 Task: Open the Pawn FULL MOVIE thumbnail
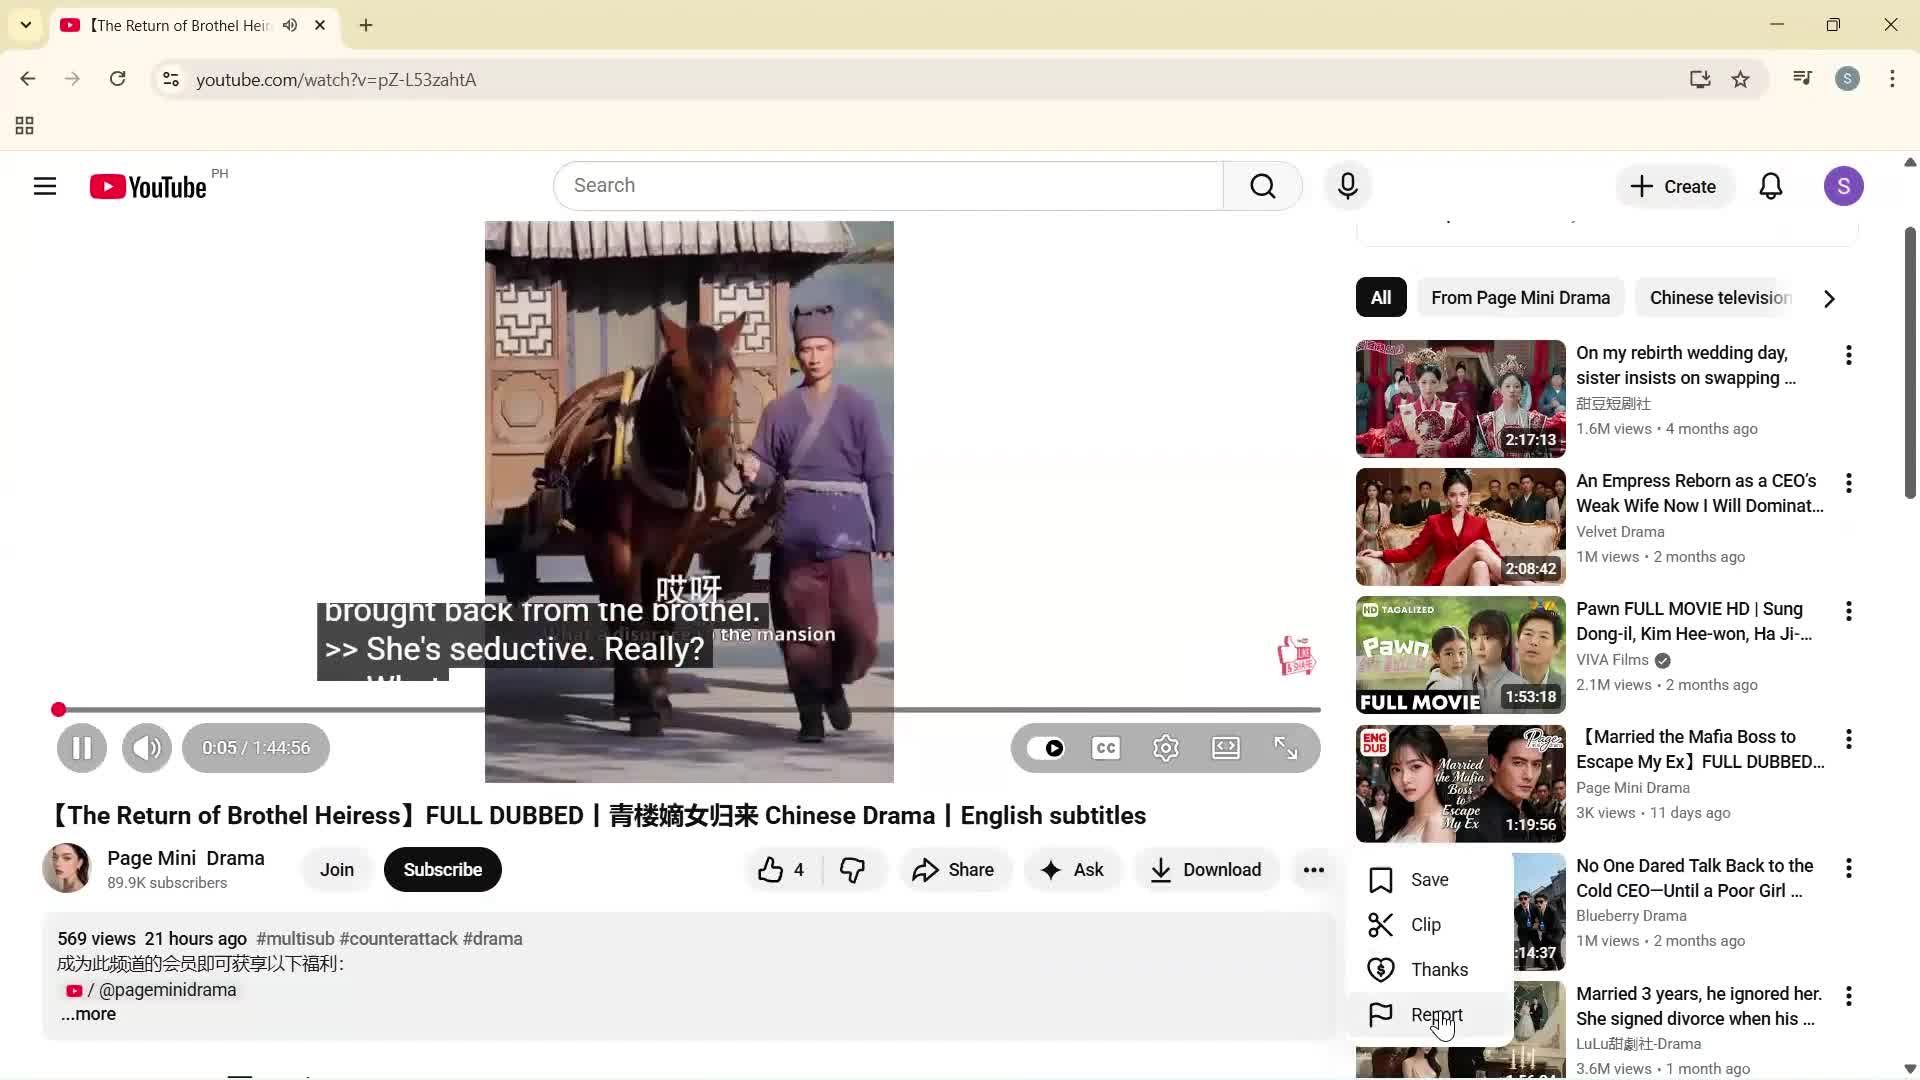(x=1459, y=654)
